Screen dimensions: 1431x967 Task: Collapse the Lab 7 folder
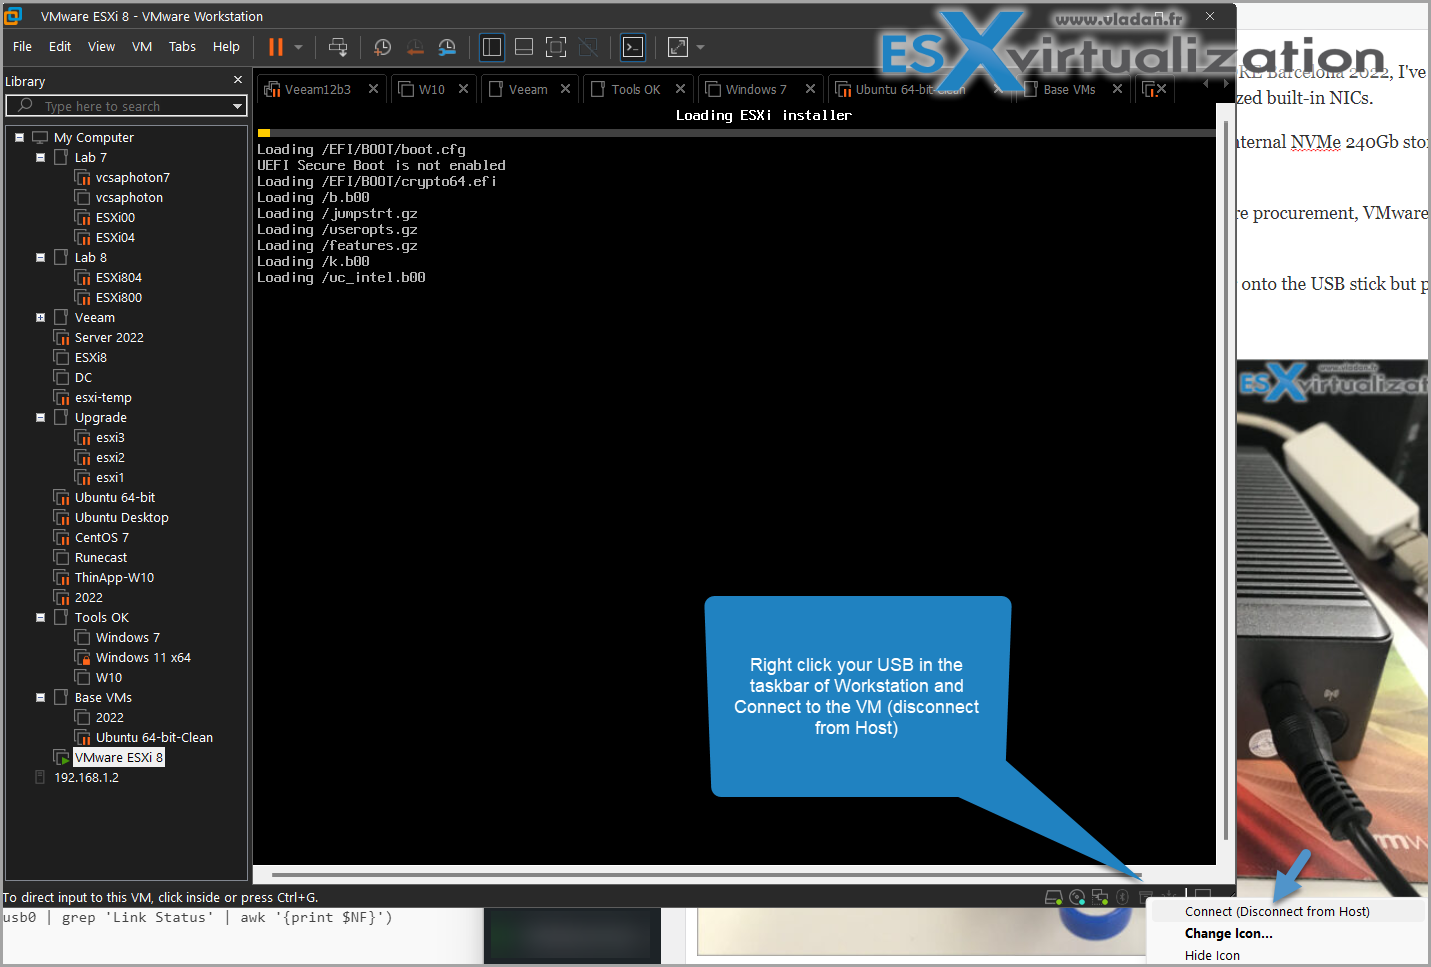pos(40,158)
